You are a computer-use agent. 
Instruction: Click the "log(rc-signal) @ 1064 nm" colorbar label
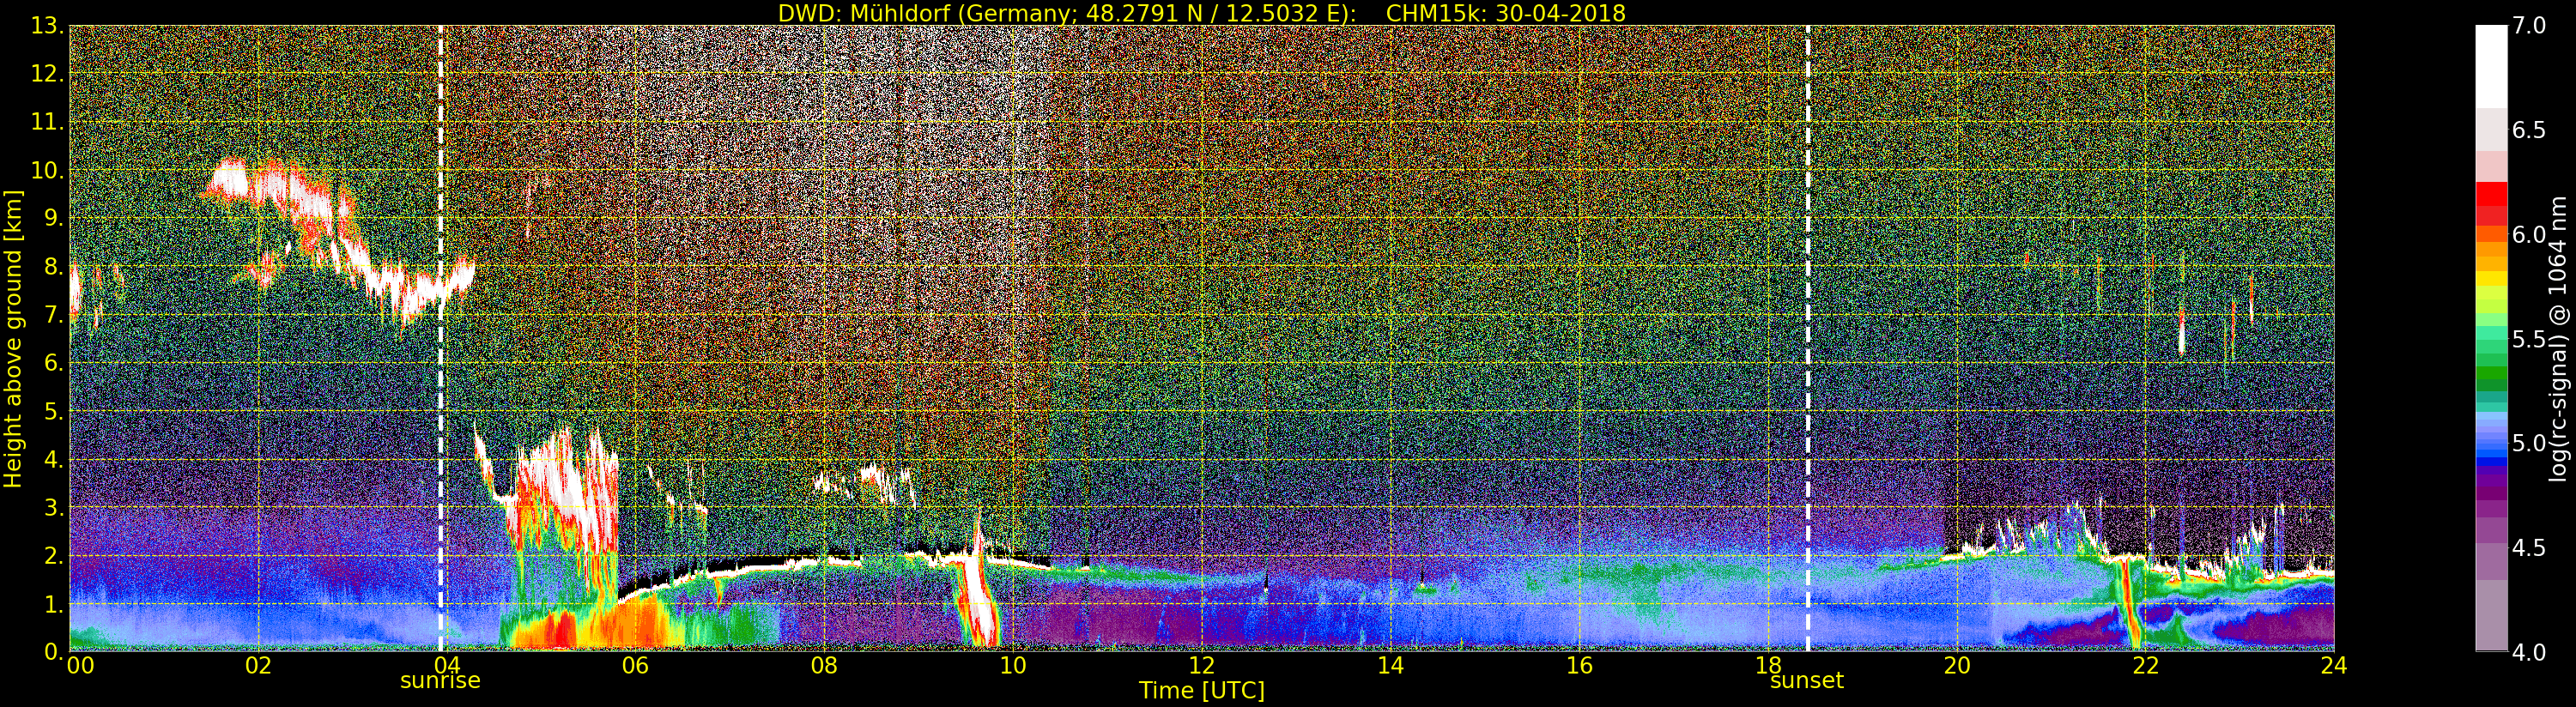coord(2559,339)
